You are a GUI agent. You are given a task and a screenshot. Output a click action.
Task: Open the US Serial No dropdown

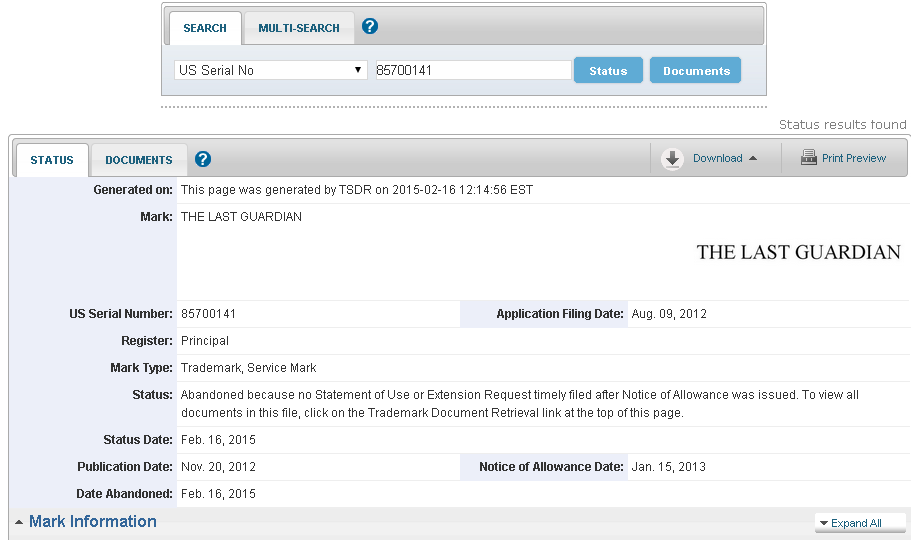point(271,70)
